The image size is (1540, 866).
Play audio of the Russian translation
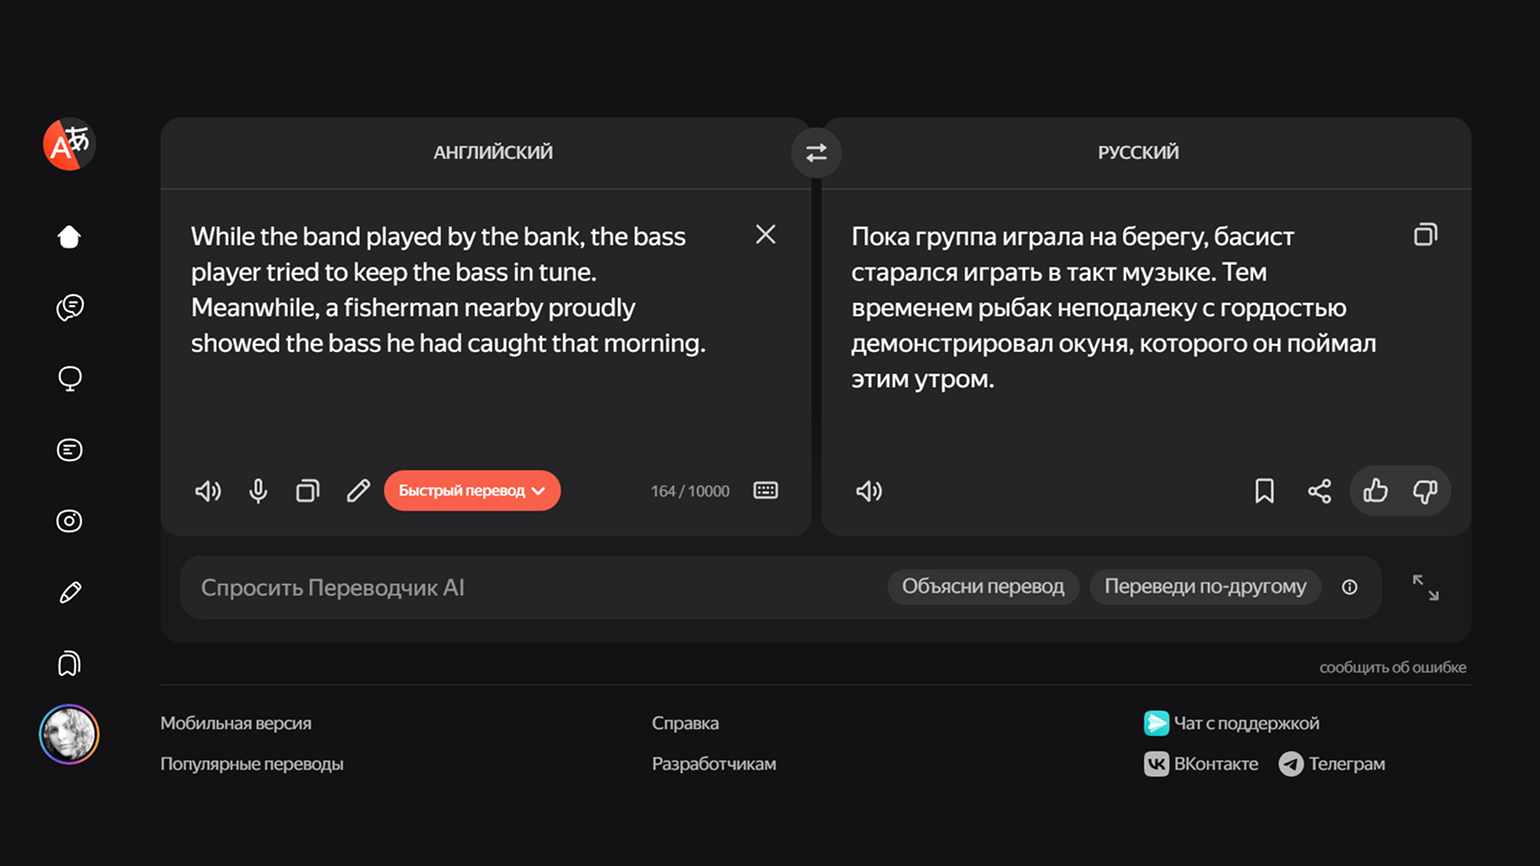(869, 491)
